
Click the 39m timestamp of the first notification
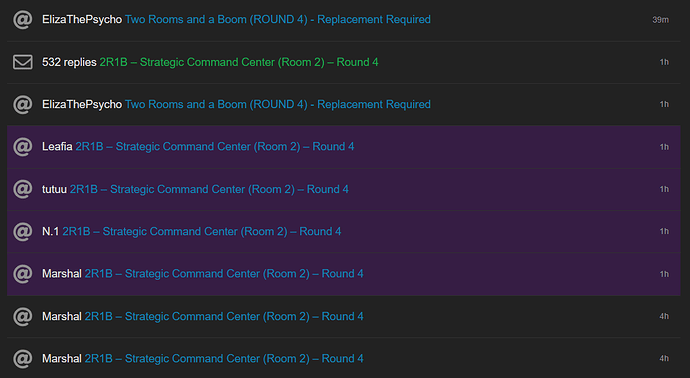tap(661, 20)
